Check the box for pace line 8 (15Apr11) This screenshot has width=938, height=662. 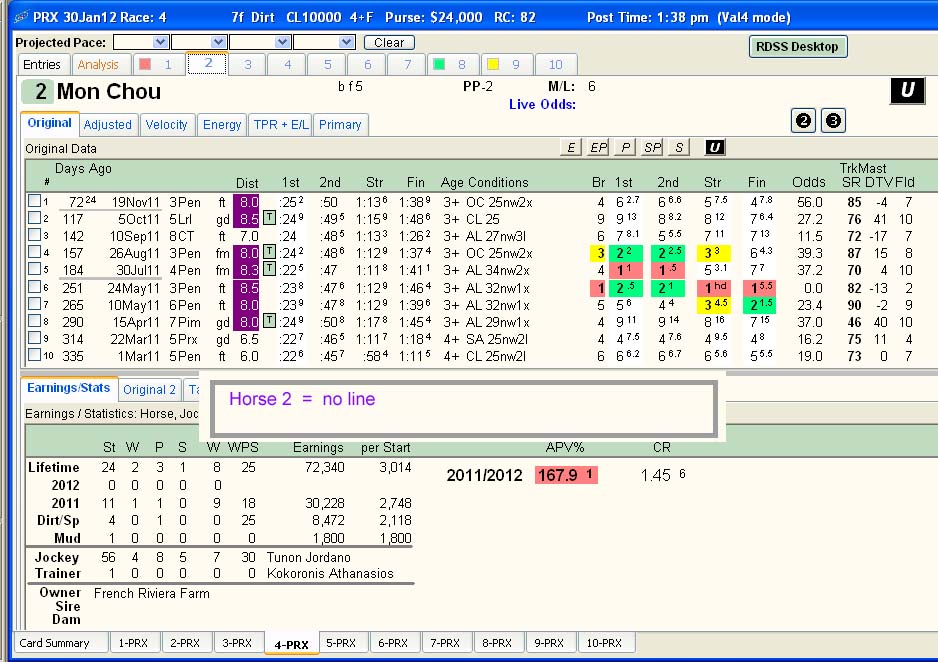(x=34, y=321)
